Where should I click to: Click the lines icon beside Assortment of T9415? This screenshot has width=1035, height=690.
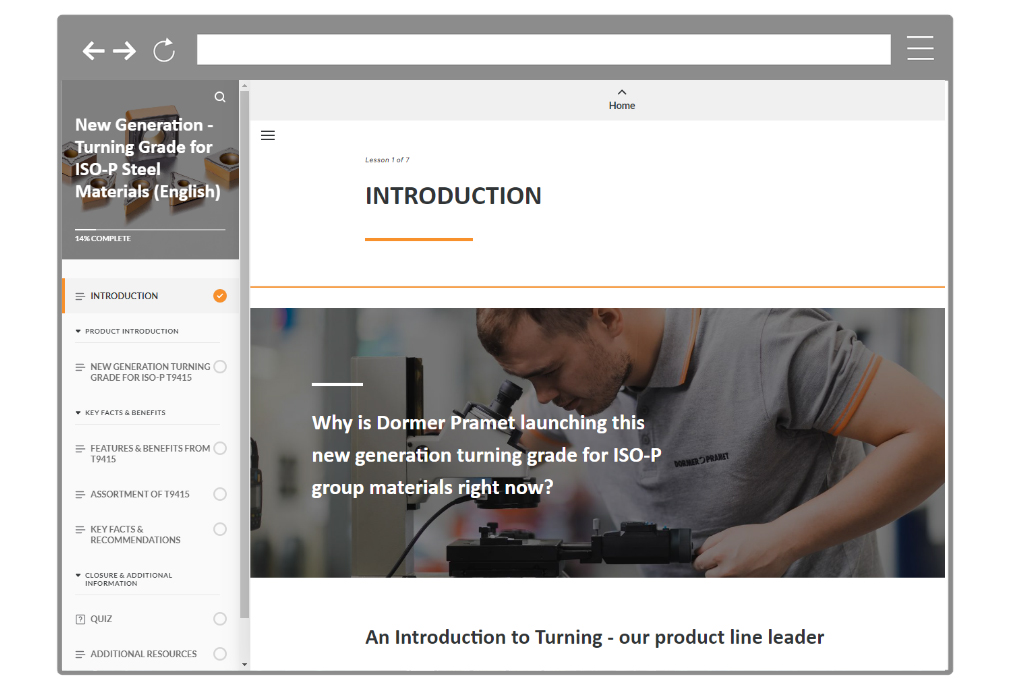[x=80, y=495]
